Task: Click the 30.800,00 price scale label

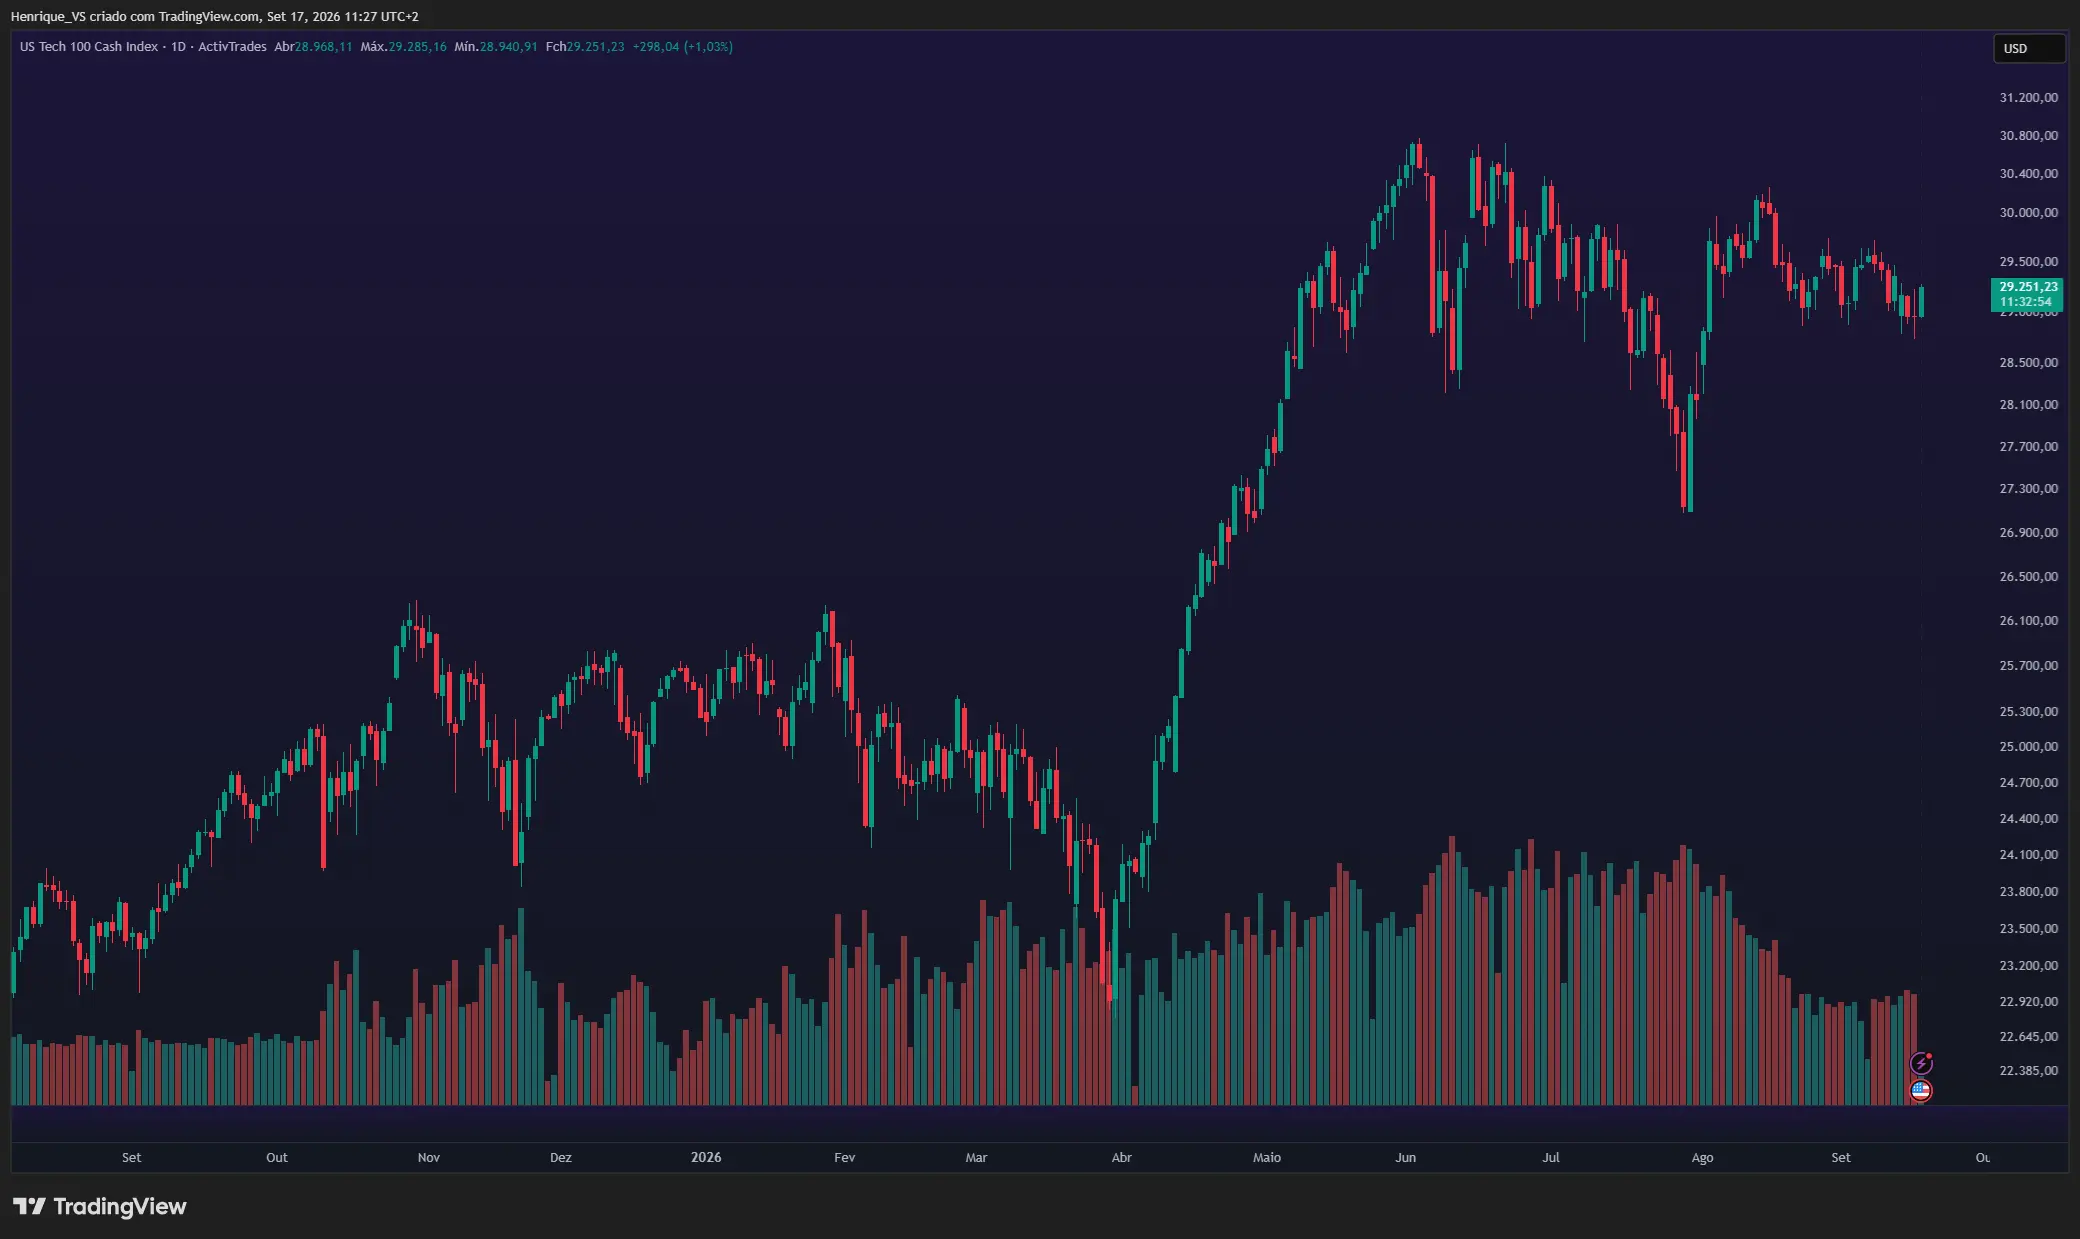Action: pos(2028,136)
